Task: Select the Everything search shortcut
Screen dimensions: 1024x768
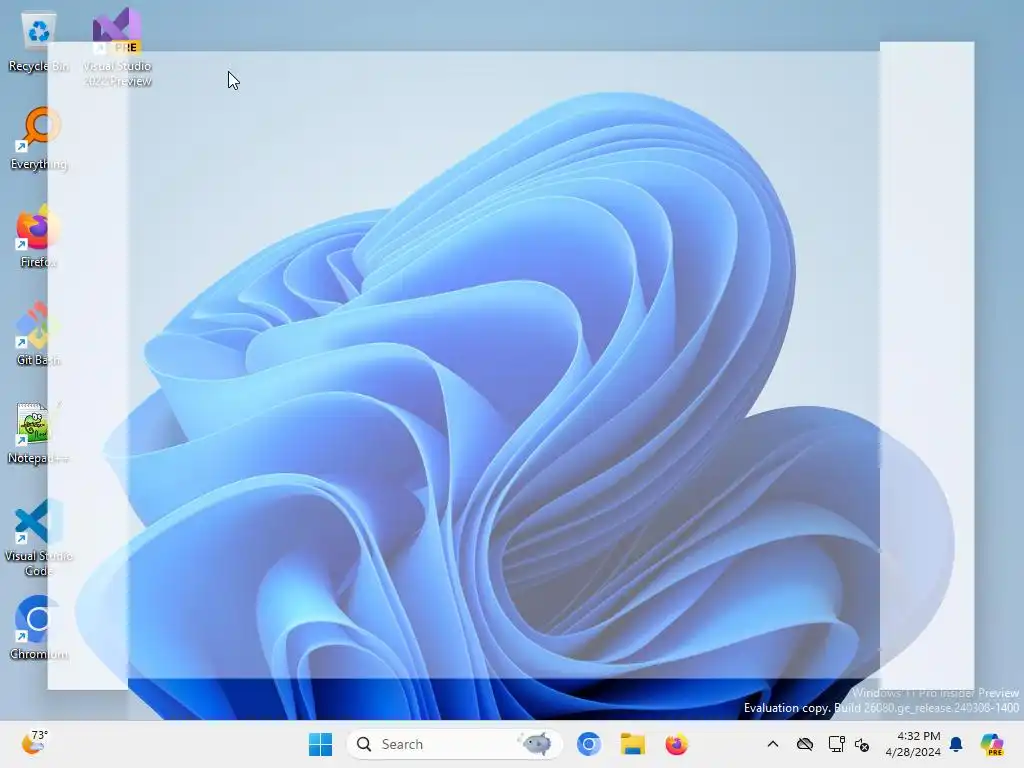Action: point(39,140)
